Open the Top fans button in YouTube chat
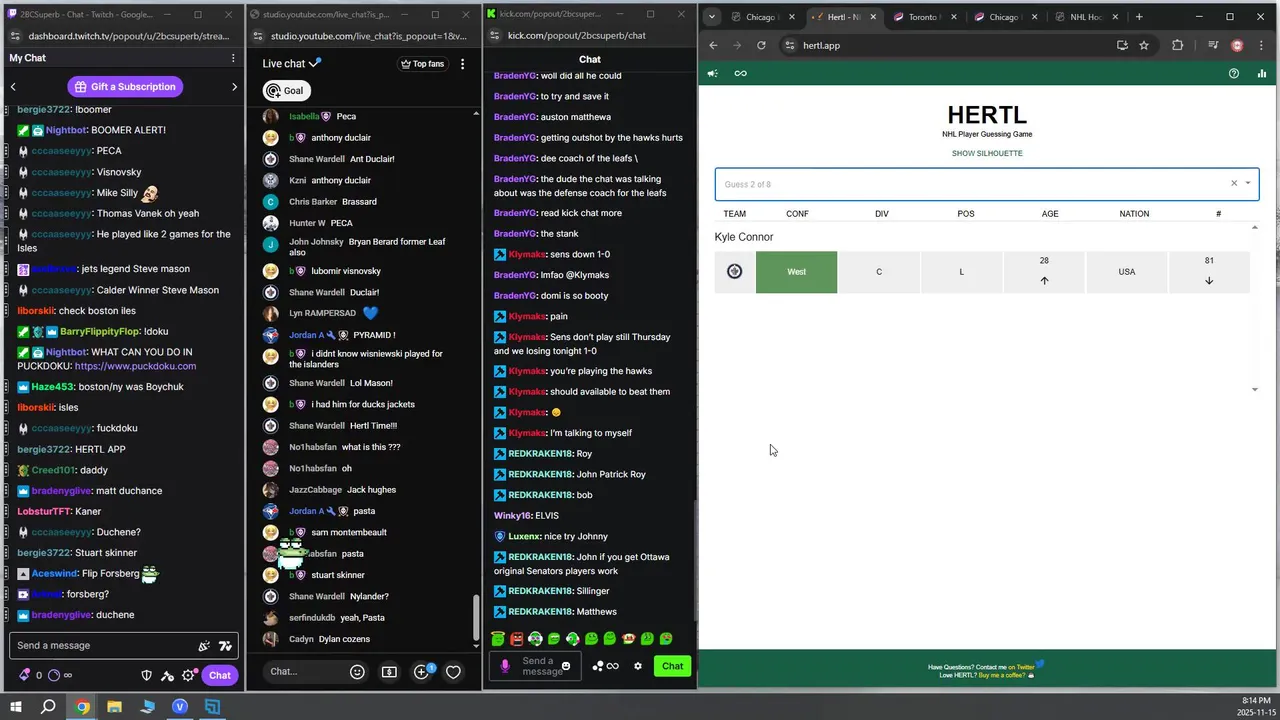 pyautogui.click(x=422, y=64)
